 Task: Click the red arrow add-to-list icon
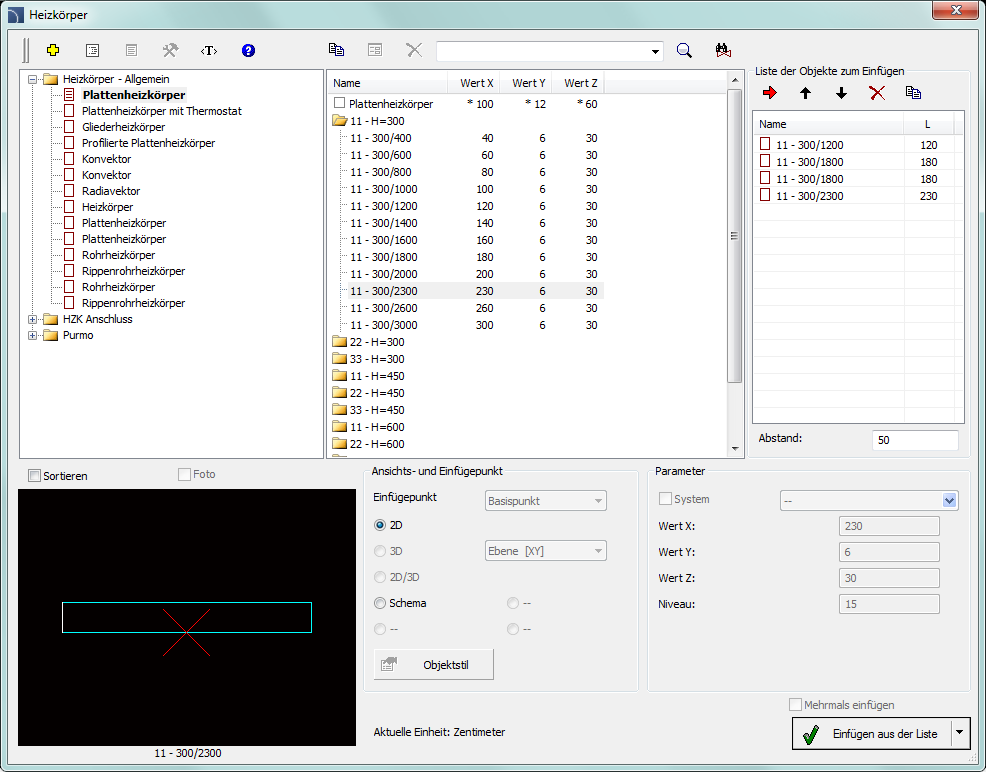pyautogui.click(x=769, y=93)
